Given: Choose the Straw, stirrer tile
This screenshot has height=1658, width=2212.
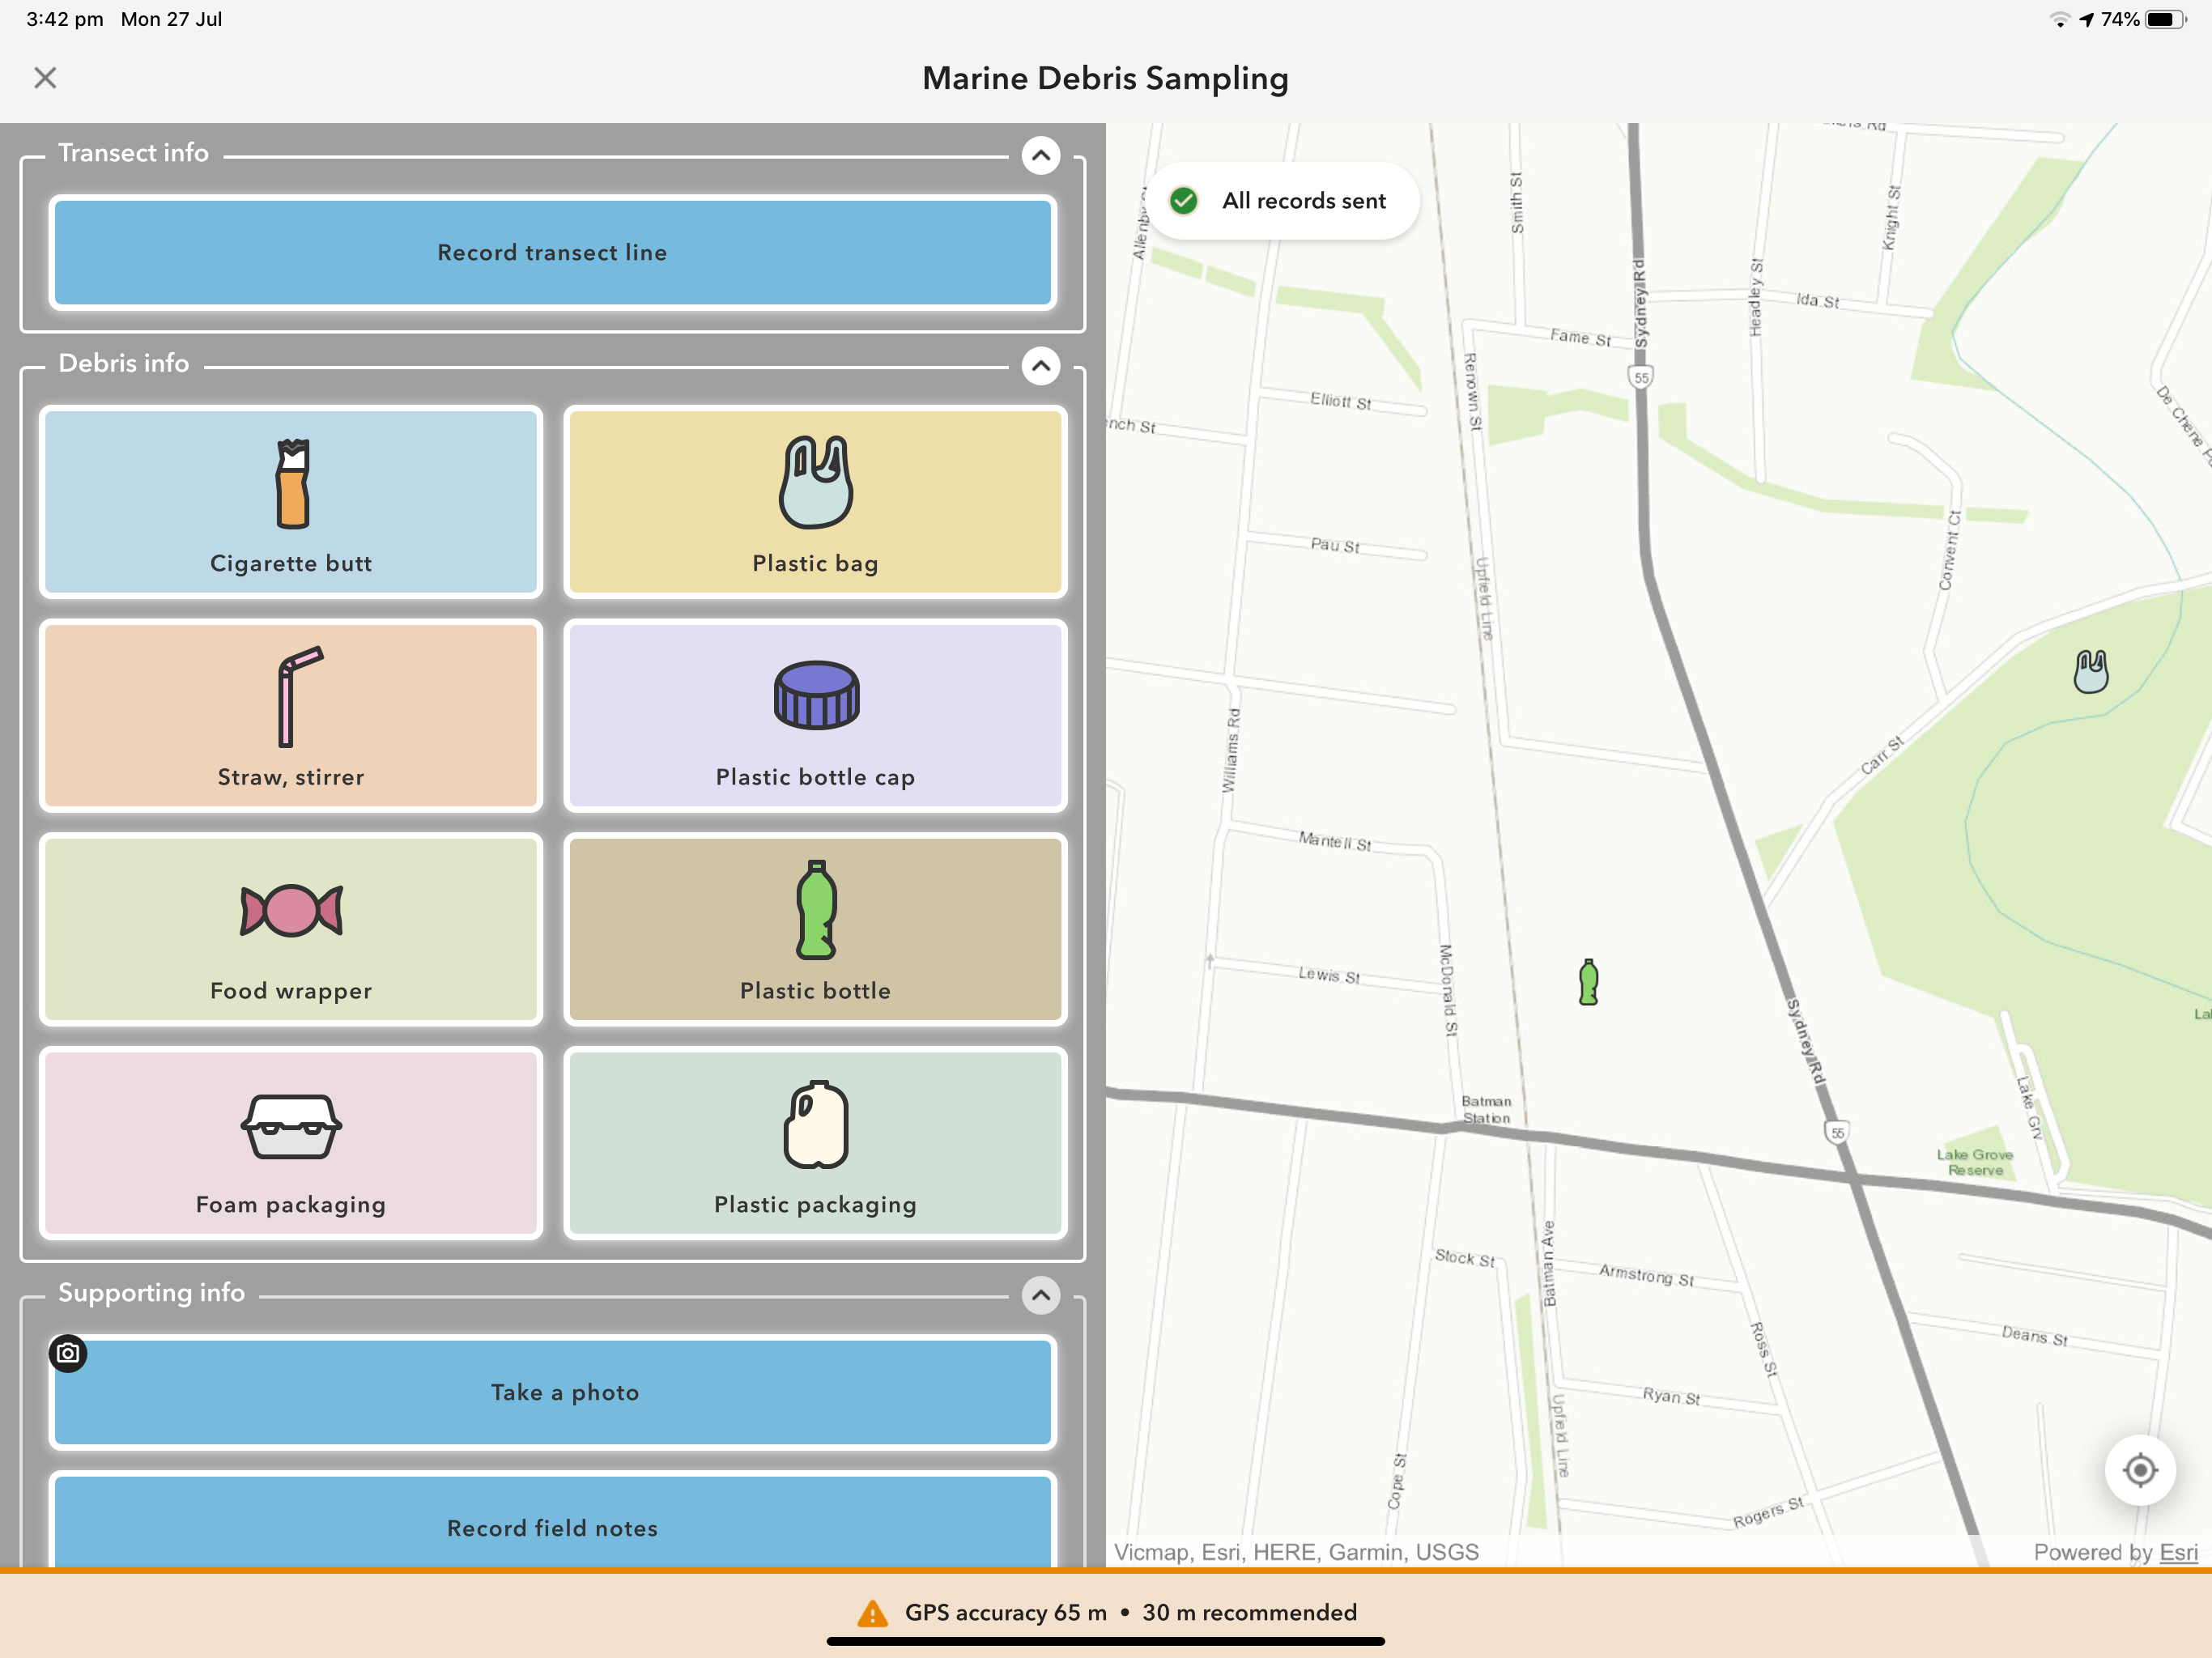Looking at the screenshot, I should [291, 716].
